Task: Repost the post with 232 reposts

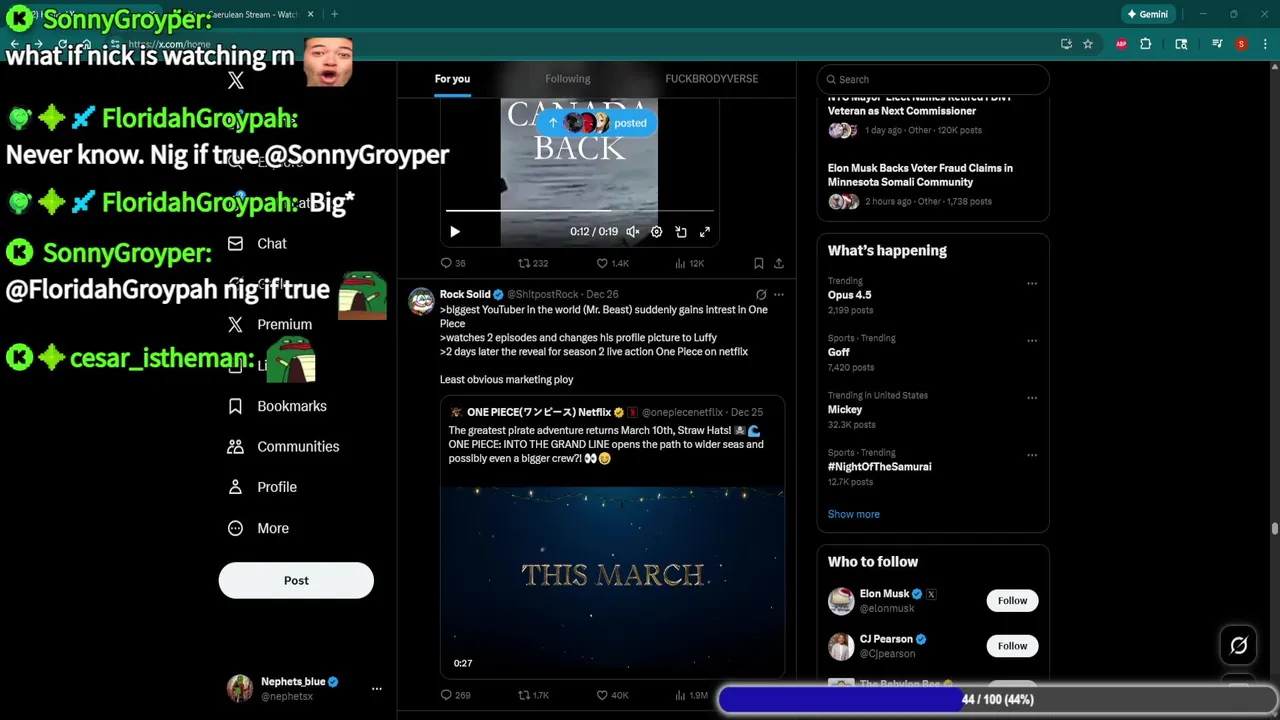Action: pyautogui.click(x=532, y=263)
